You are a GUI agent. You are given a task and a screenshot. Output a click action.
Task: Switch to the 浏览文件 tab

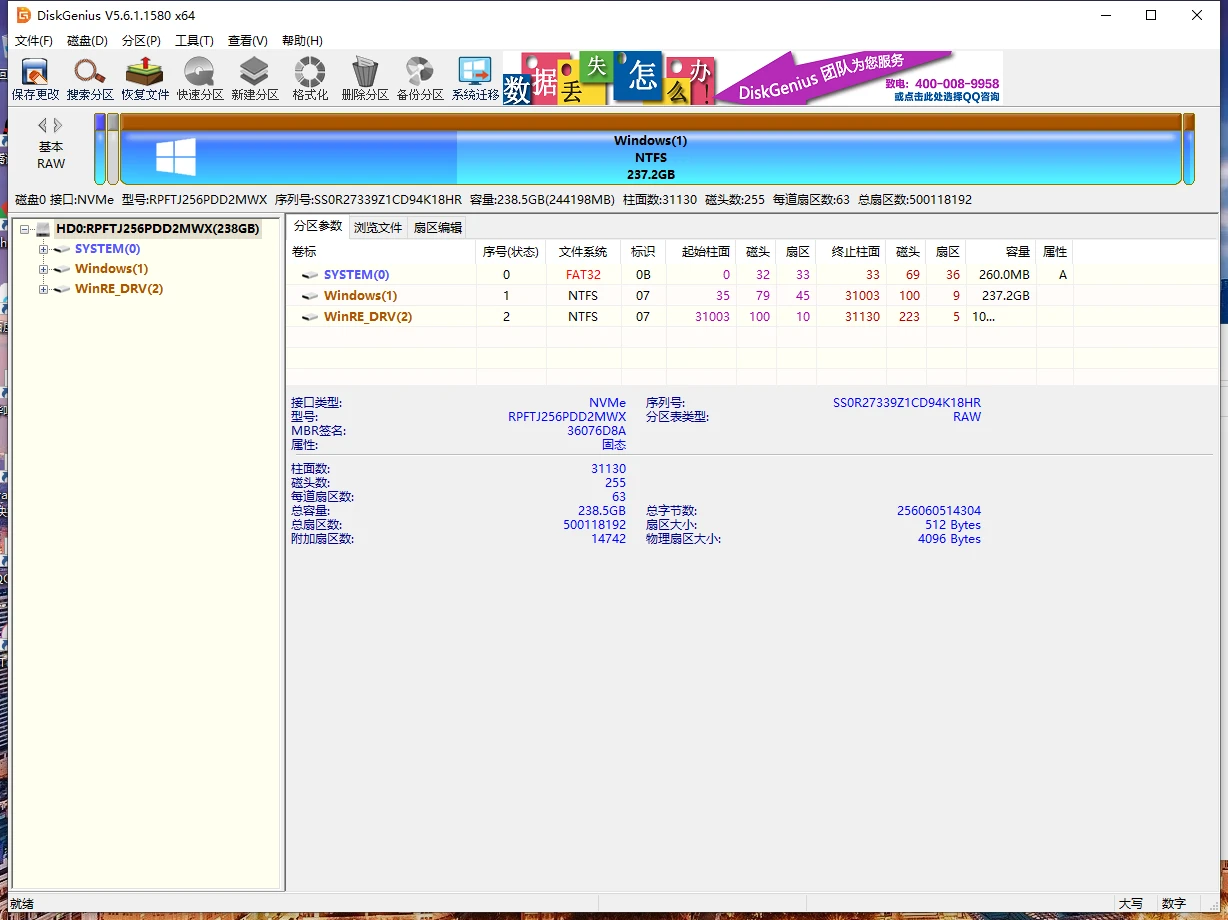coord(378,228)
